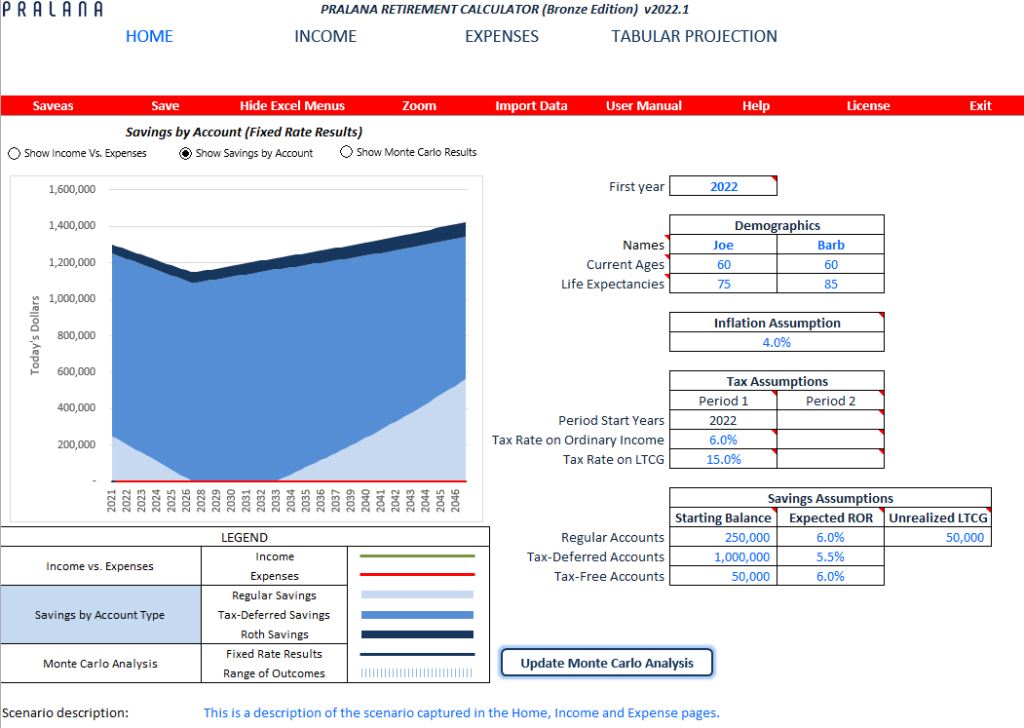Select Hide Excel Menus

pyautogui.click(x=290, y=105)
